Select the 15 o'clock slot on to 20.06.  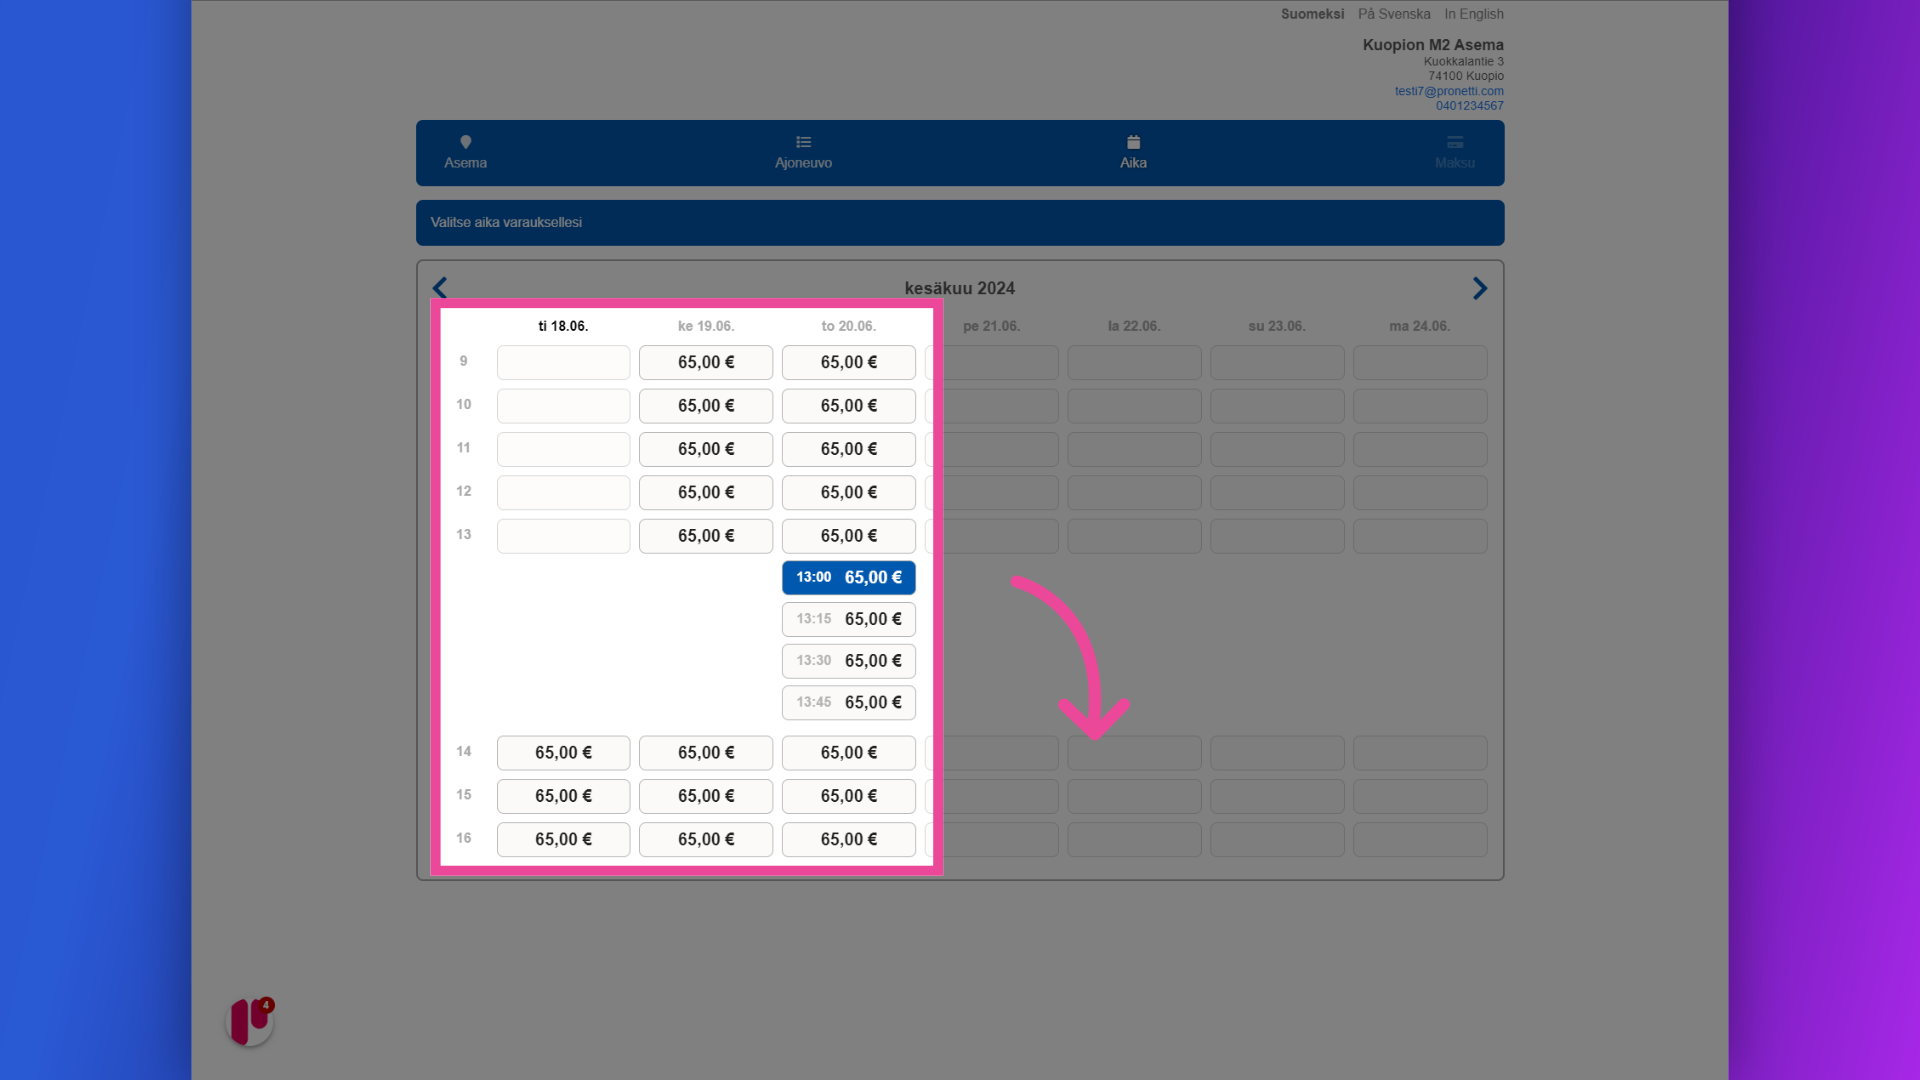[849, 796]
